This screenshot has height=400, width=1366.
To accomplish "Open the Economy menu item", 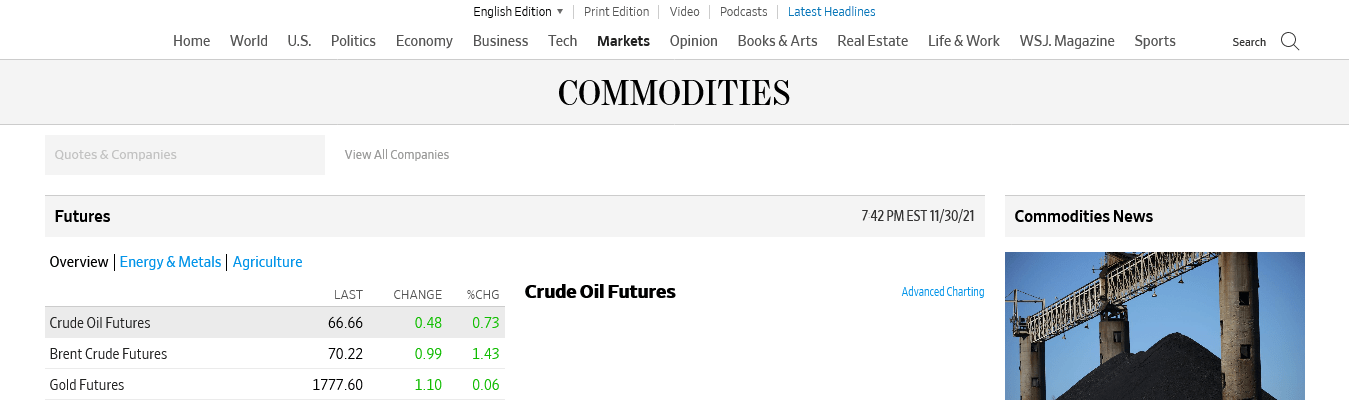I will [424, 41].
